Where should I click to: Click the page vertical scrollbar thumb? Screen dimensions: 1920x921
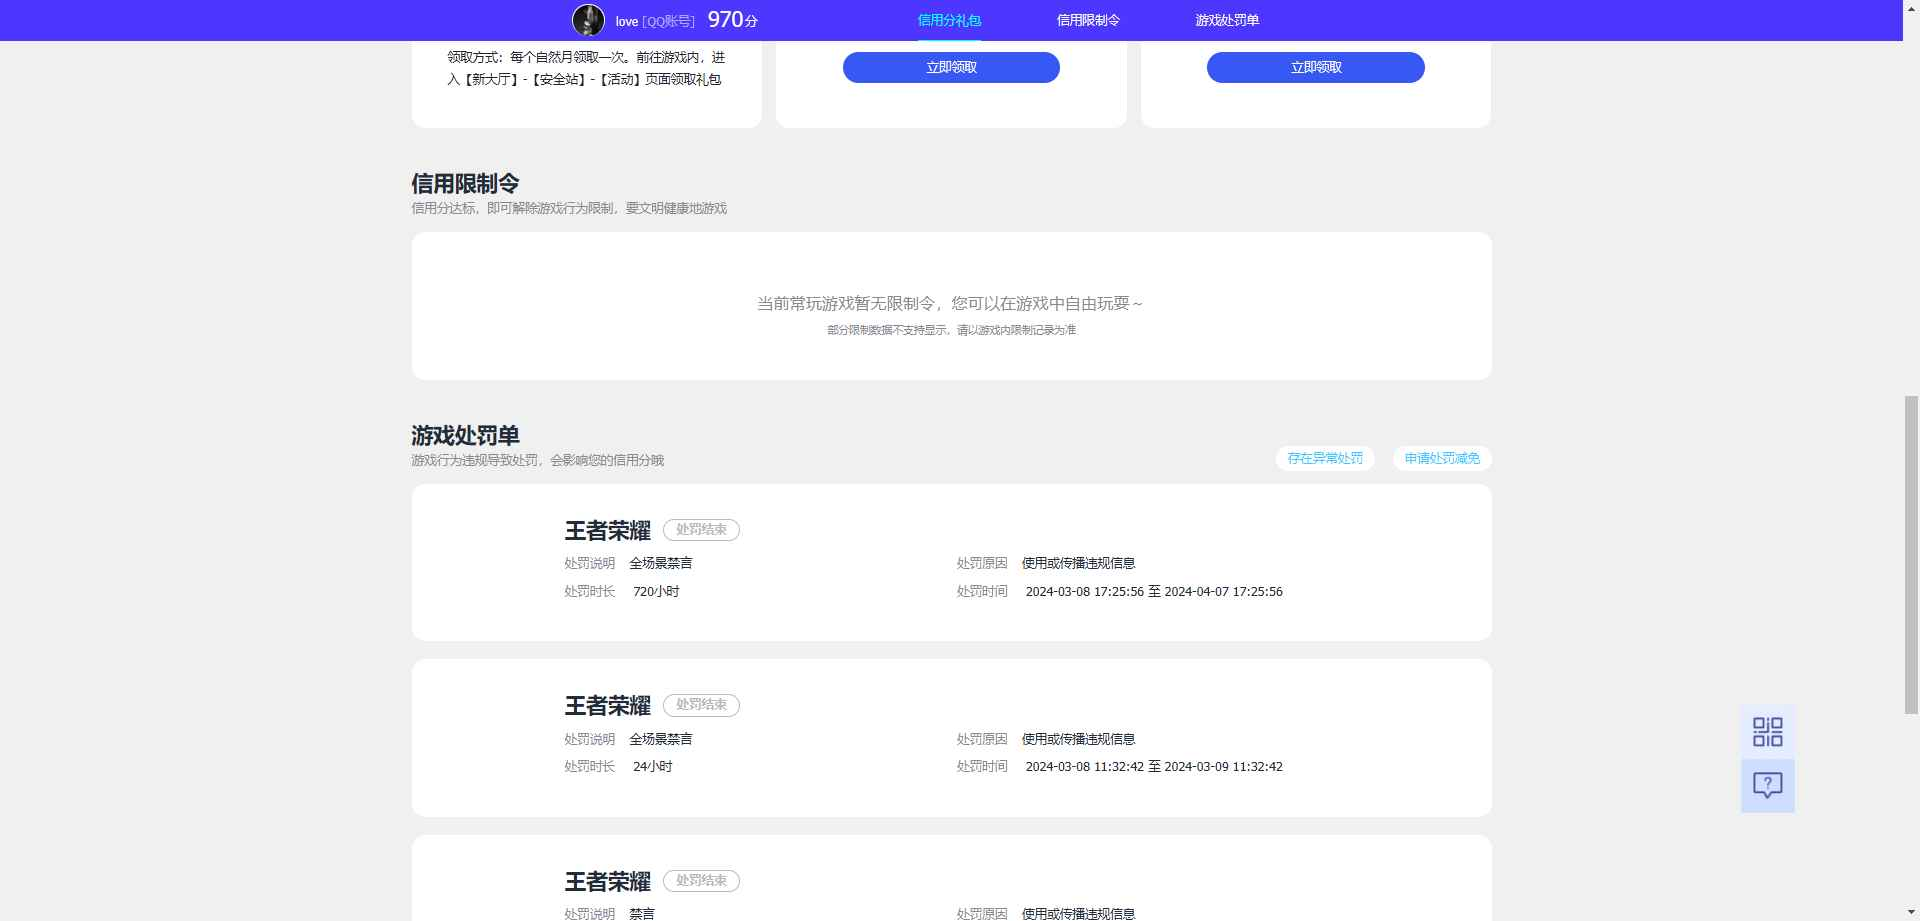(1911, 553)
